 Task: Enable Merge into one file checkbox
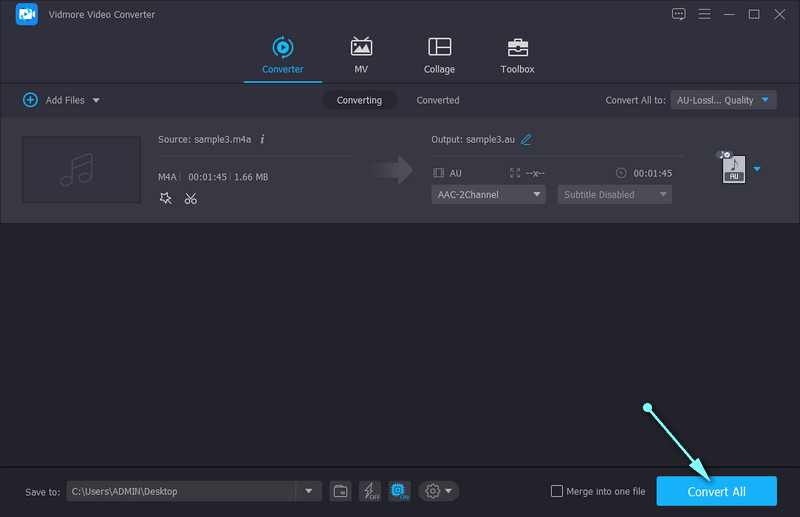[557, 491]
